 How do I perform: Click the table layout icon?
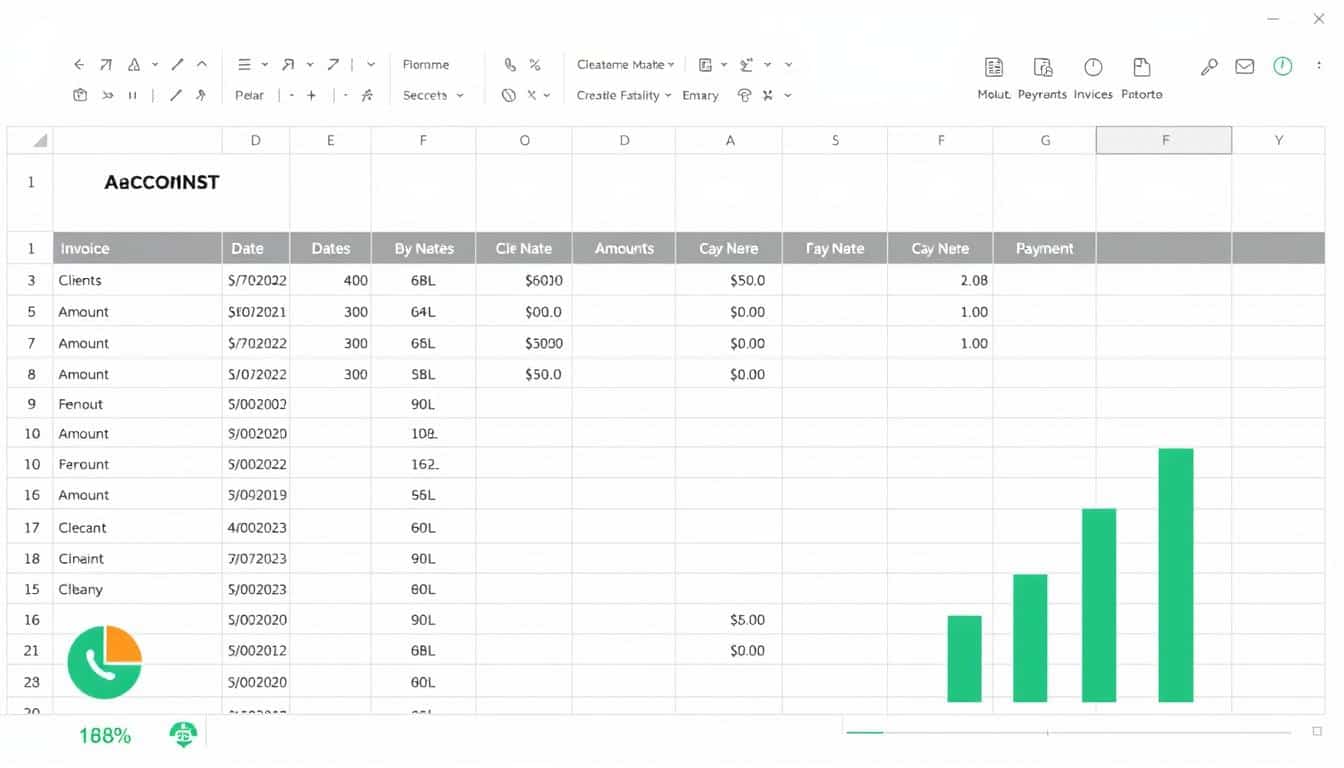point(705,64)
